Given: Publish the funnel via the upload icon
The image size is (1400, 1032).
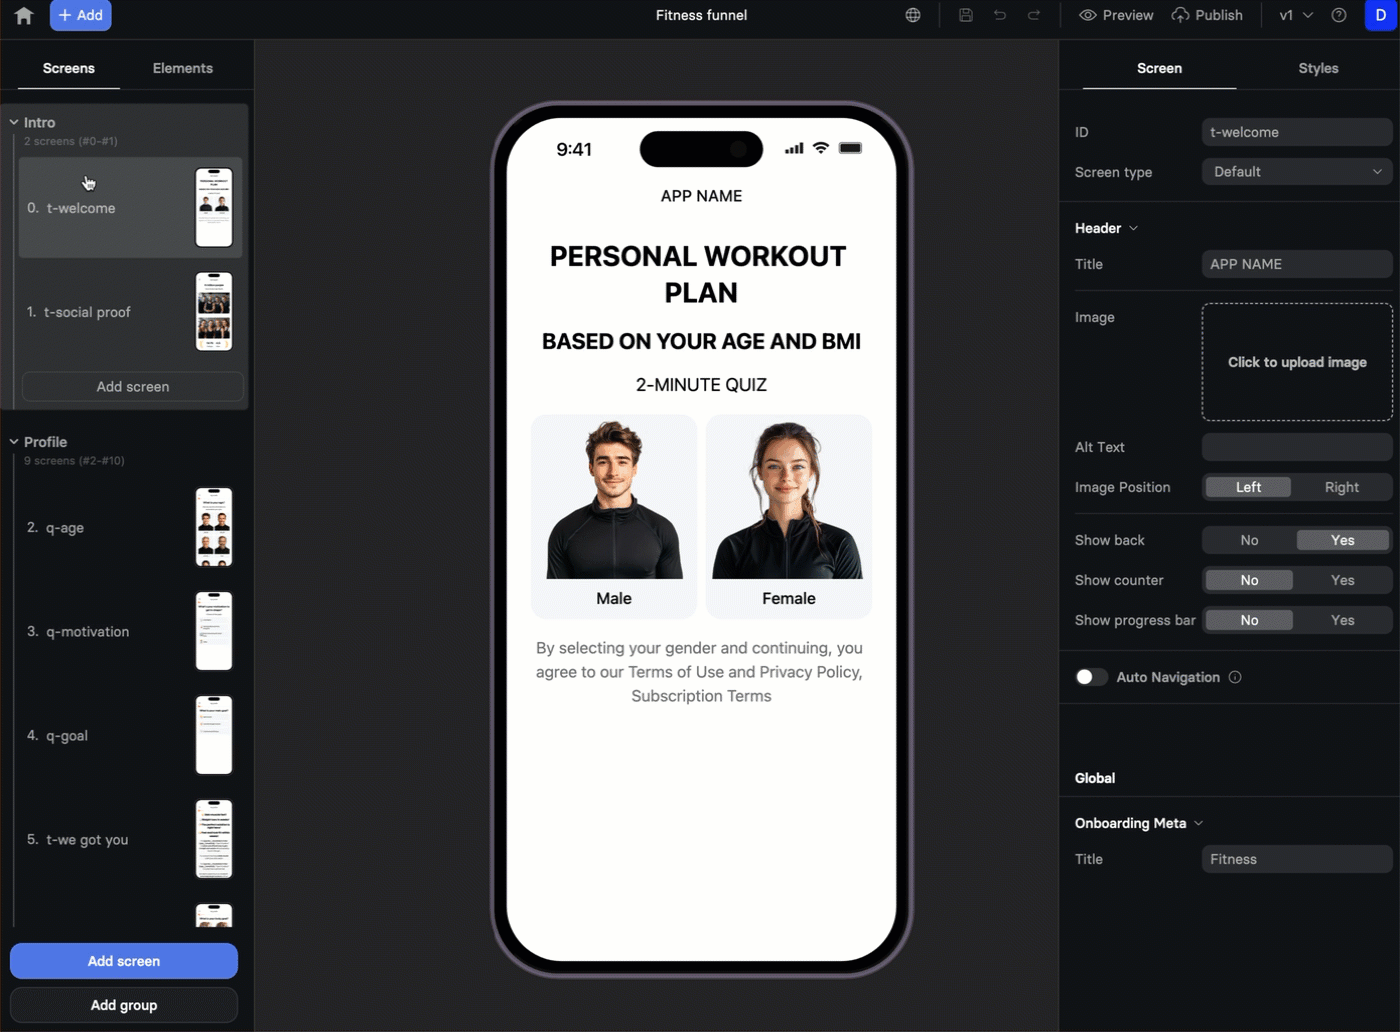Looking at the screenshot, I should pos(1207,15).
